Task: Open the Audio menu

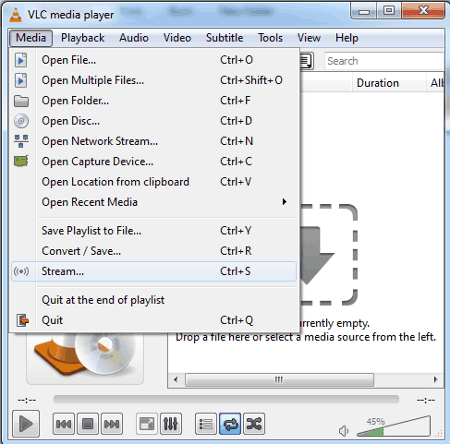Action: point(134,38)
